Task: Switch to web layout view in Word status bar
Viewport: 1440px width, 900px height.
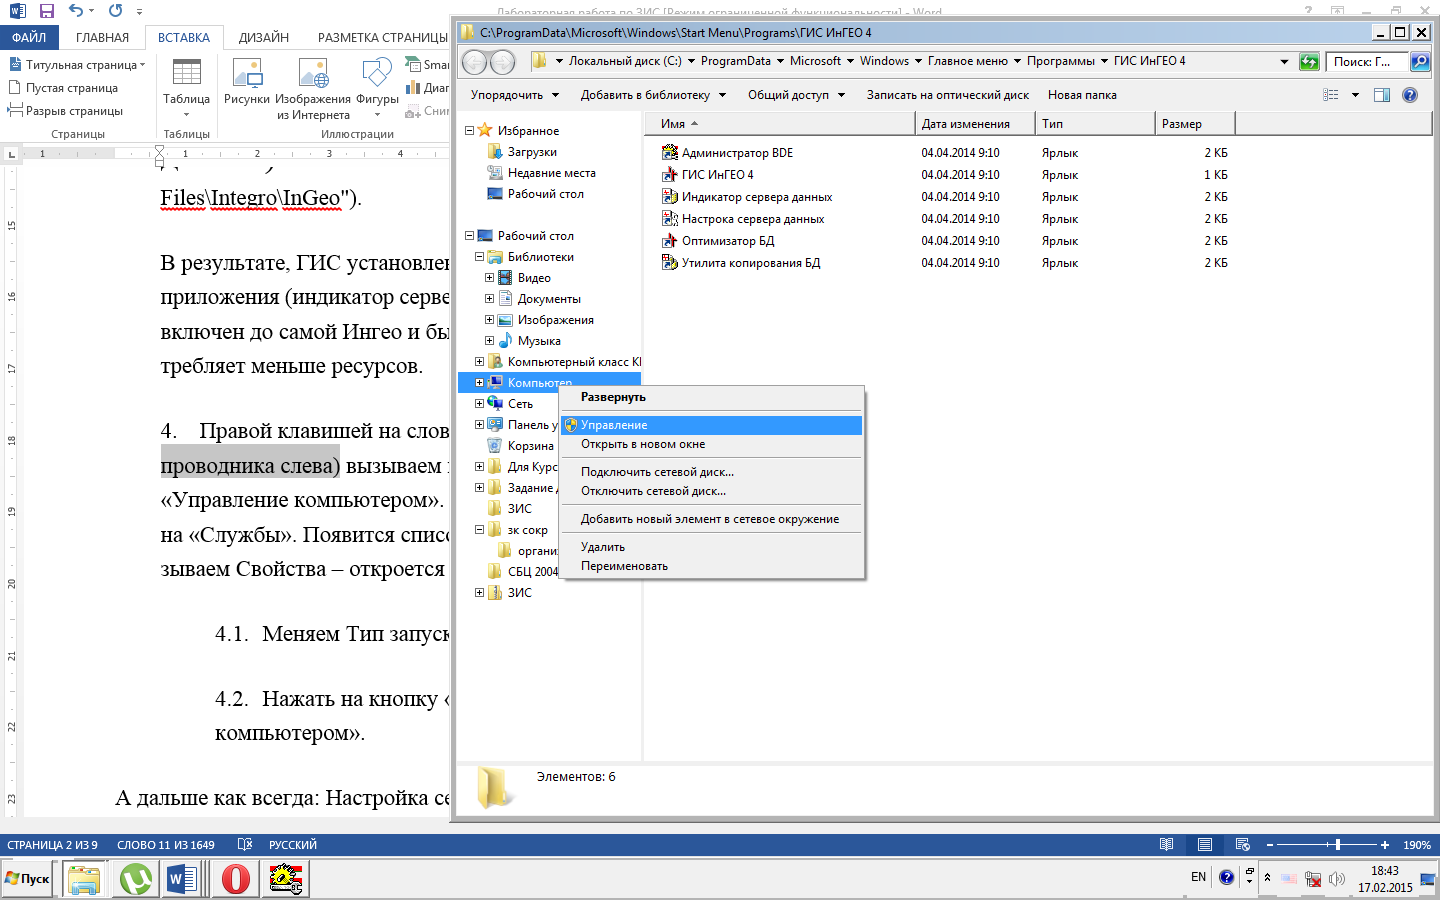Action: (x=1243, y=845)
